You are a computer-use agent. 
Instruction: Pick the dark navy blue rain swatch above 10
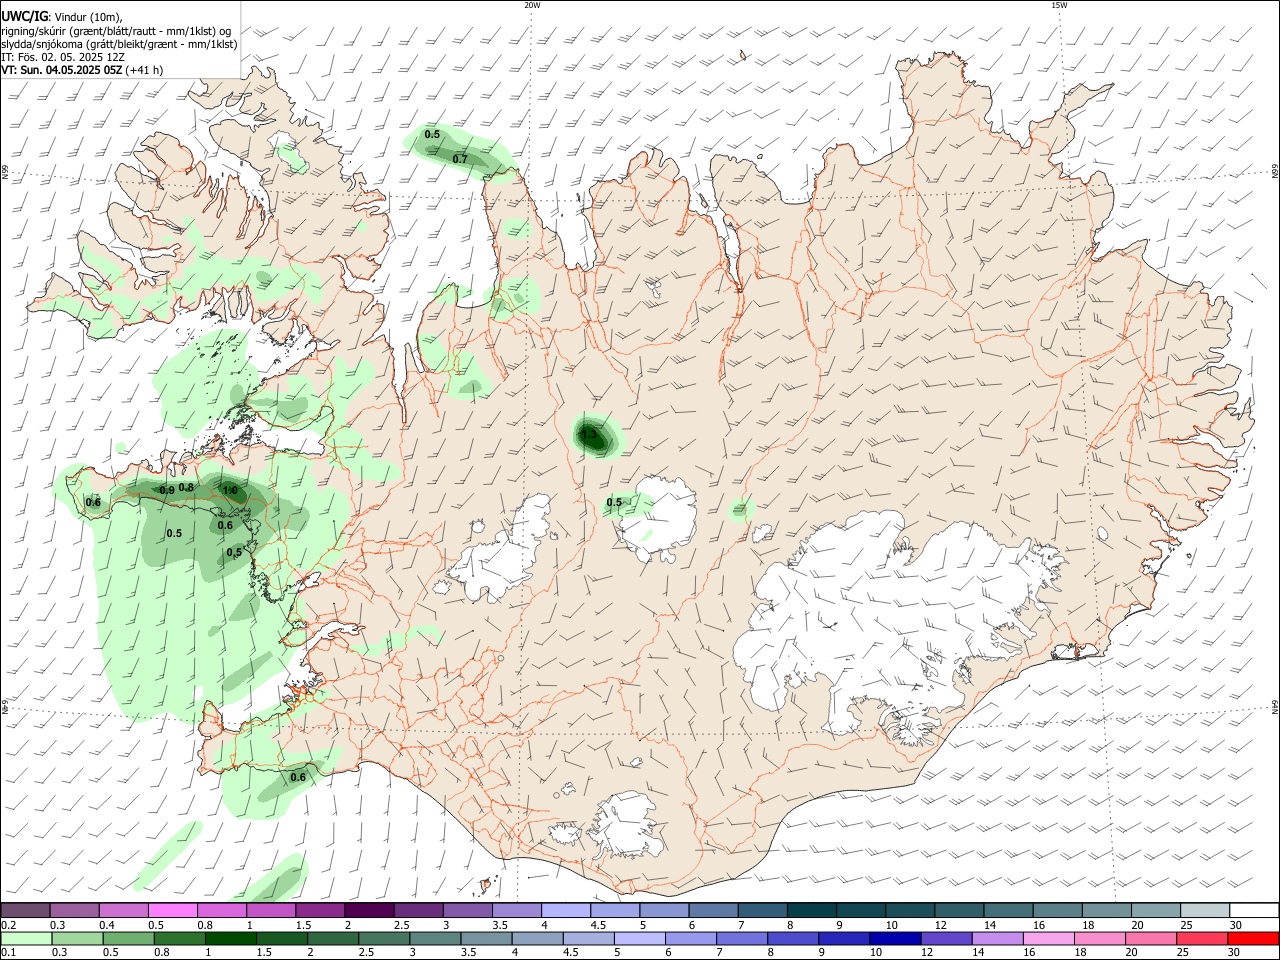pos(894,938)
